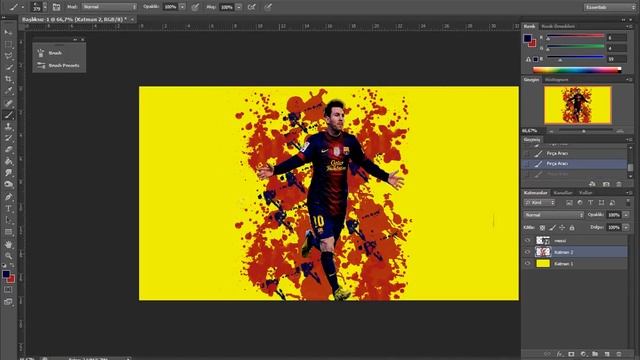Select the Horizontal Type tool
Image resolution: width=640 pixels, height=360 pixels.
(8, 209)
